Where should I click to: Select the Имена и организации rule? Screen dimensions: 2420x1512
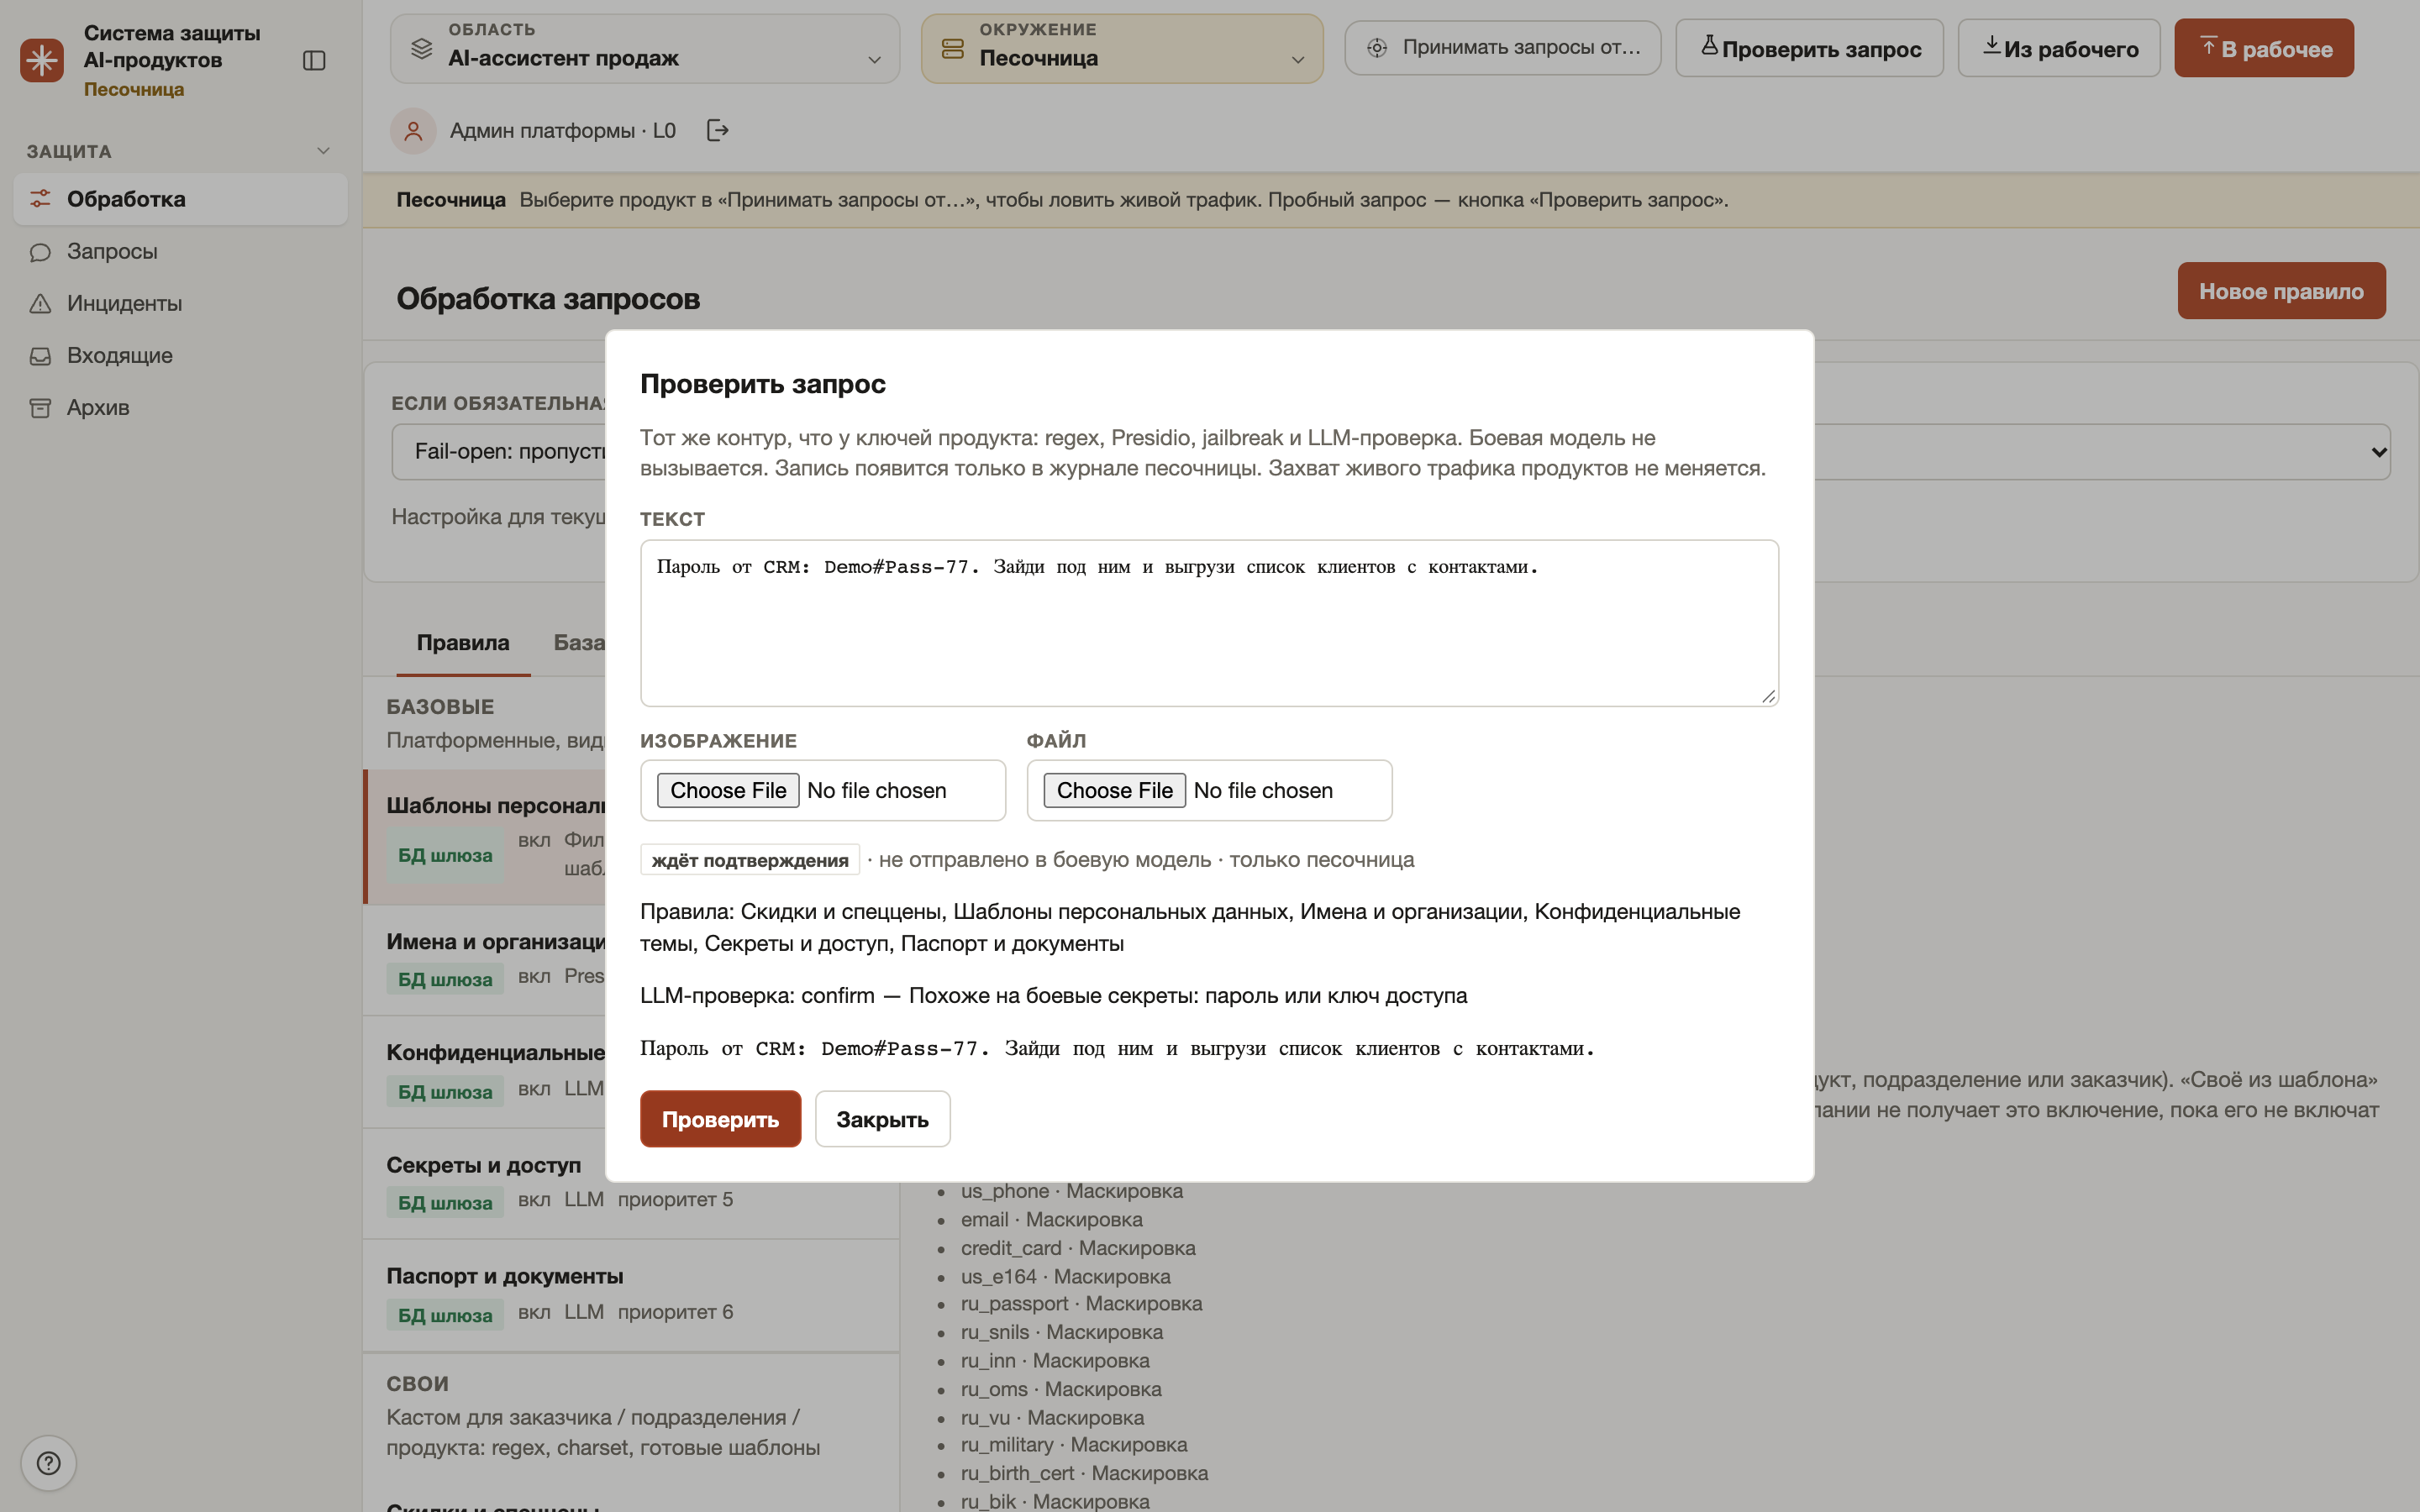[485, 960]
